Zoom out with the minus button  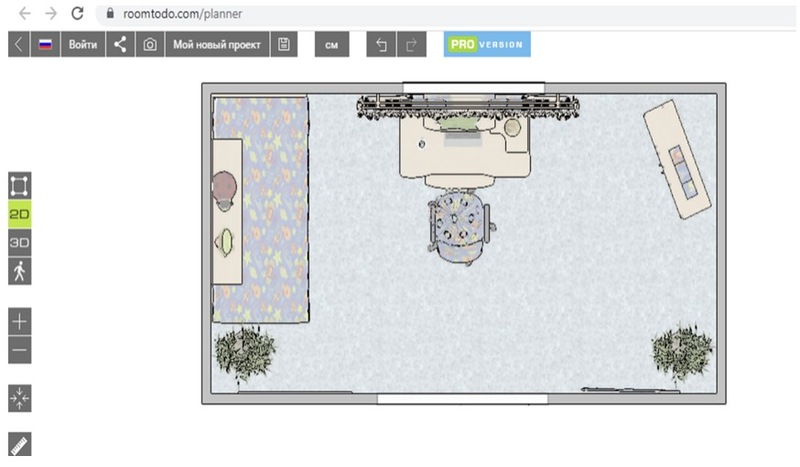(x=19, y=350)
